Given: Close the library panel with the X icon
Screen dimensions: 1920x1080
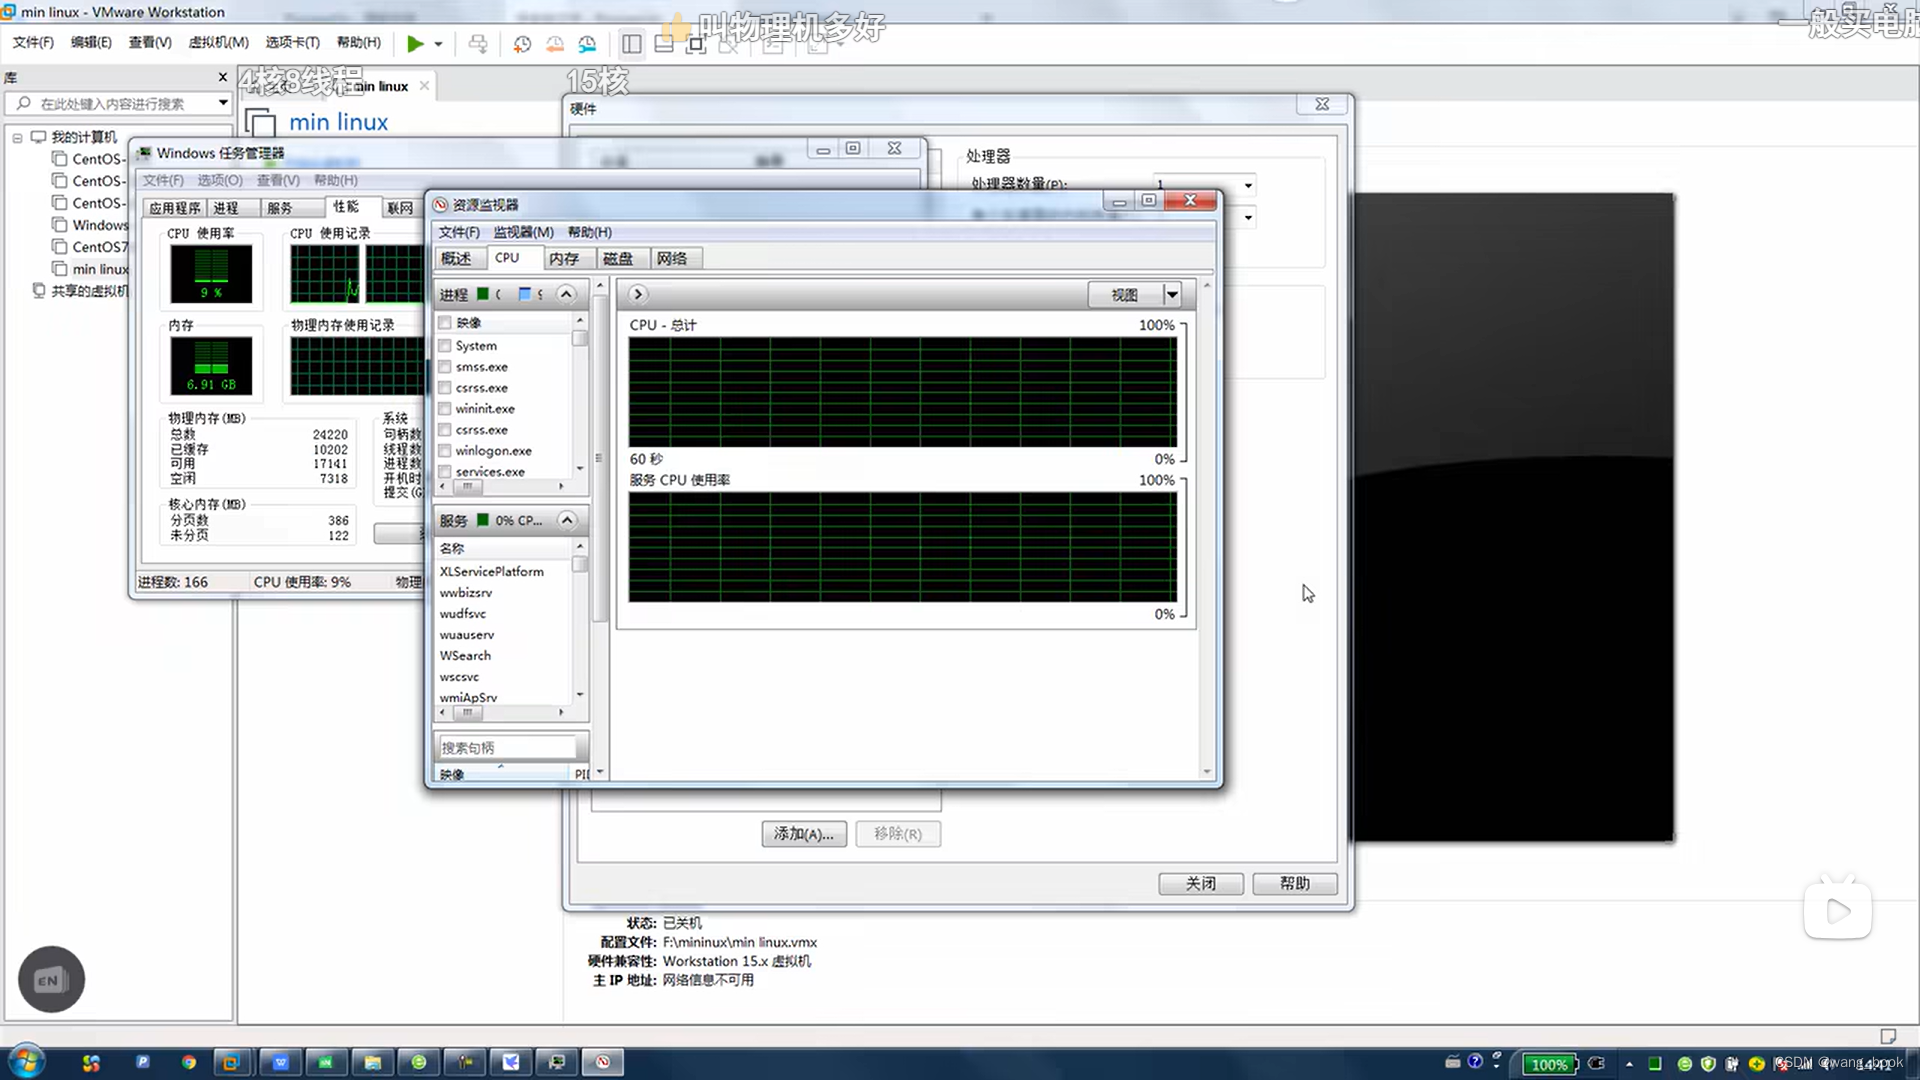Looking at the screenshot, I should tap(222, 77).
